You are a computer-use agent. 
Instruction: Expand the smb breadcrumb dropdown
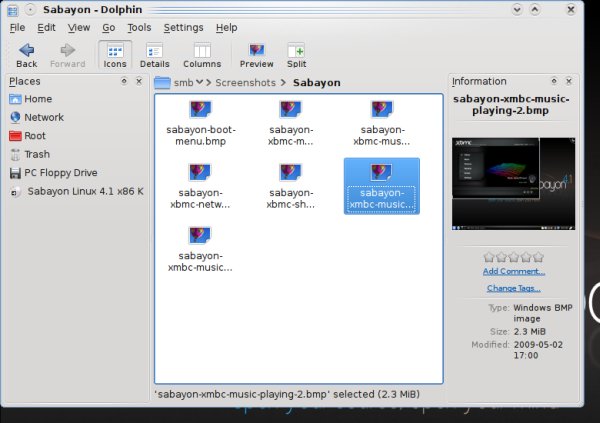[x=199, y=82]
